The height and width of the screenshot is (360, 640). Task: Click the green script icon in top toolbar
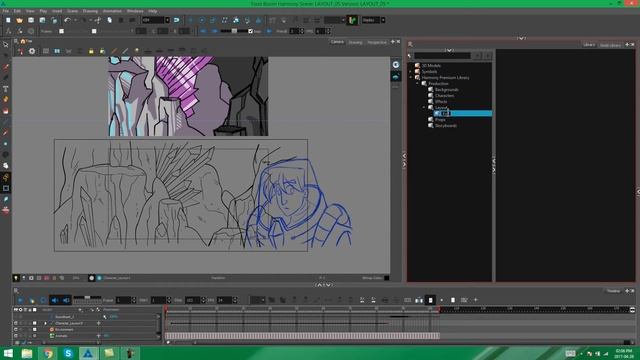pos(352,20)
